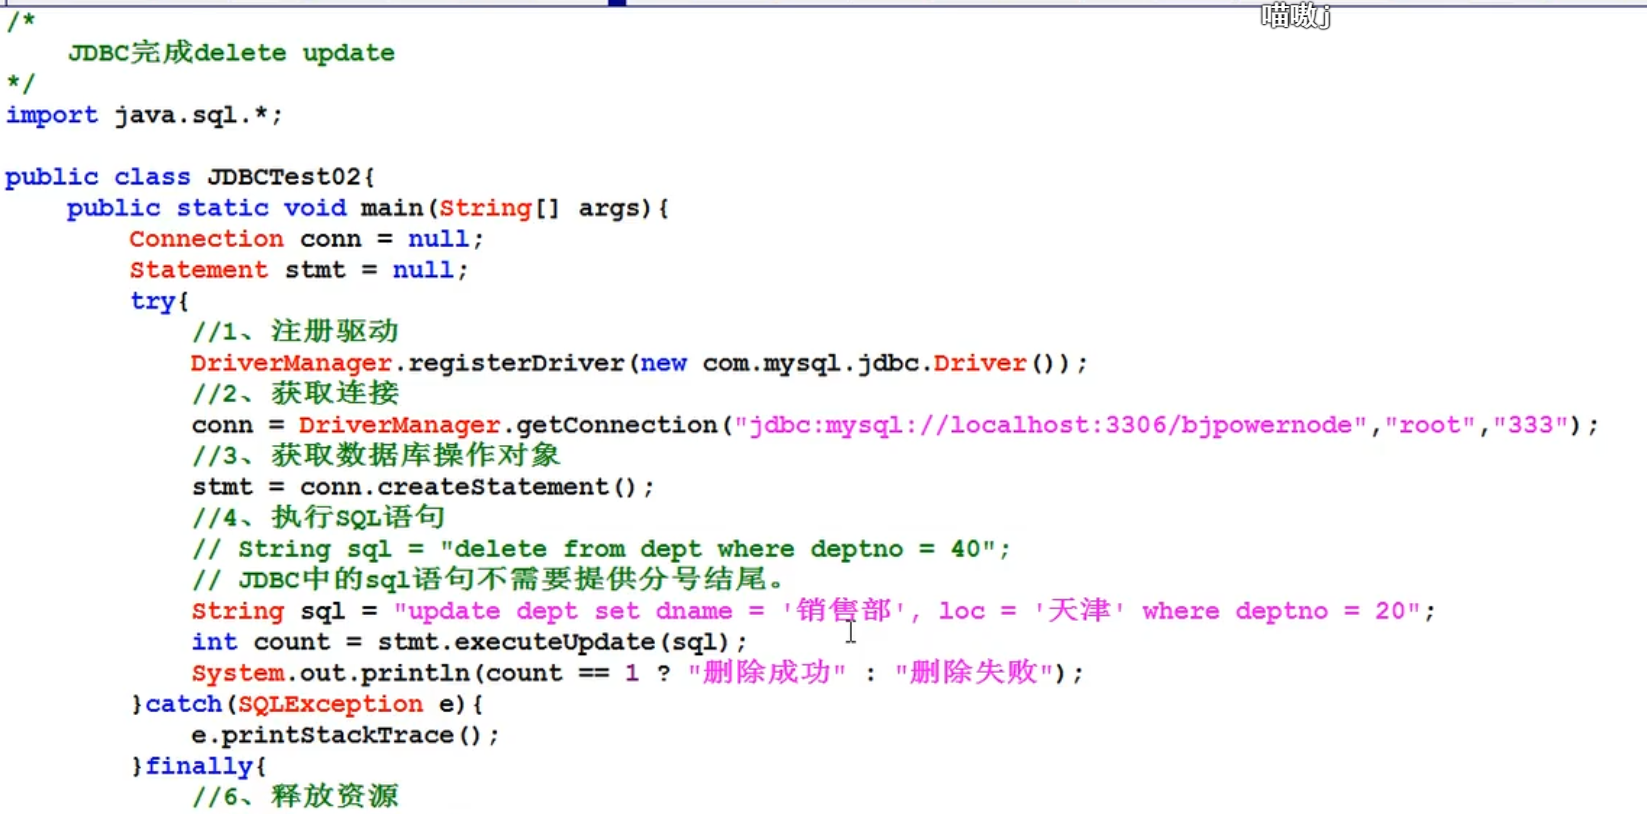Click the 'try{' keyword
Image resolution: width=1647 pixels, height=814 pixels.
tap(159, 301)
